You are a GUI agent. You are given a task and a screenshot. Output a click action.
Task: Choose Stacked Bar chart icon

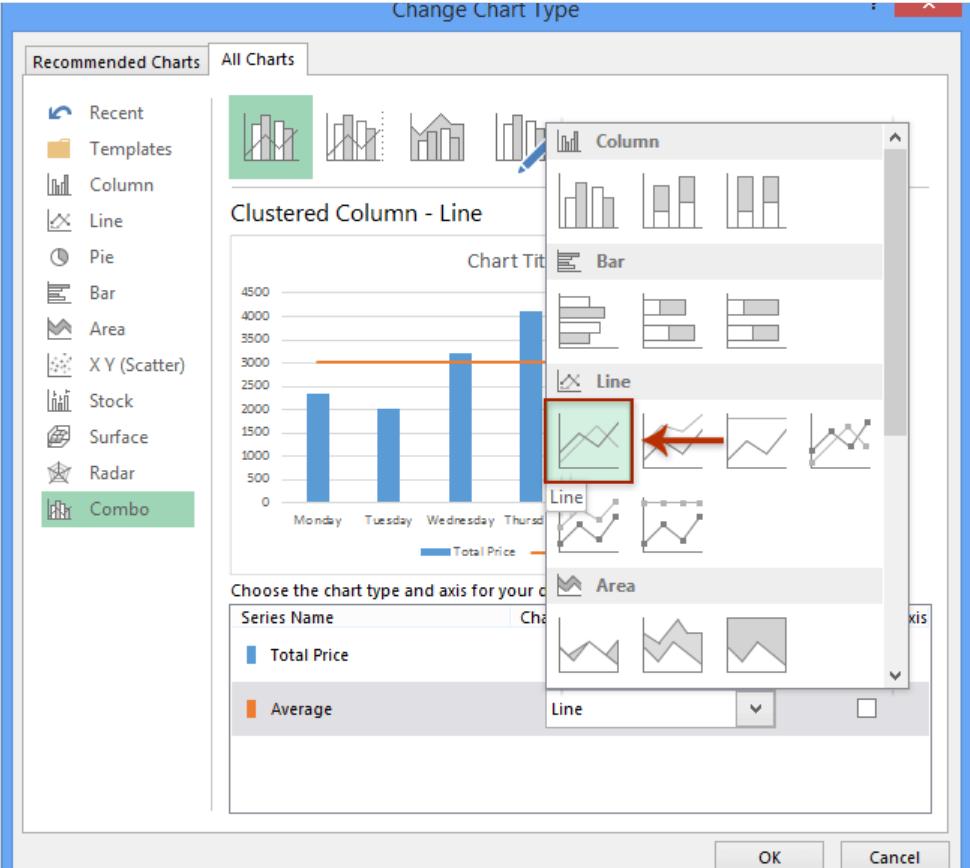(672, 320)
